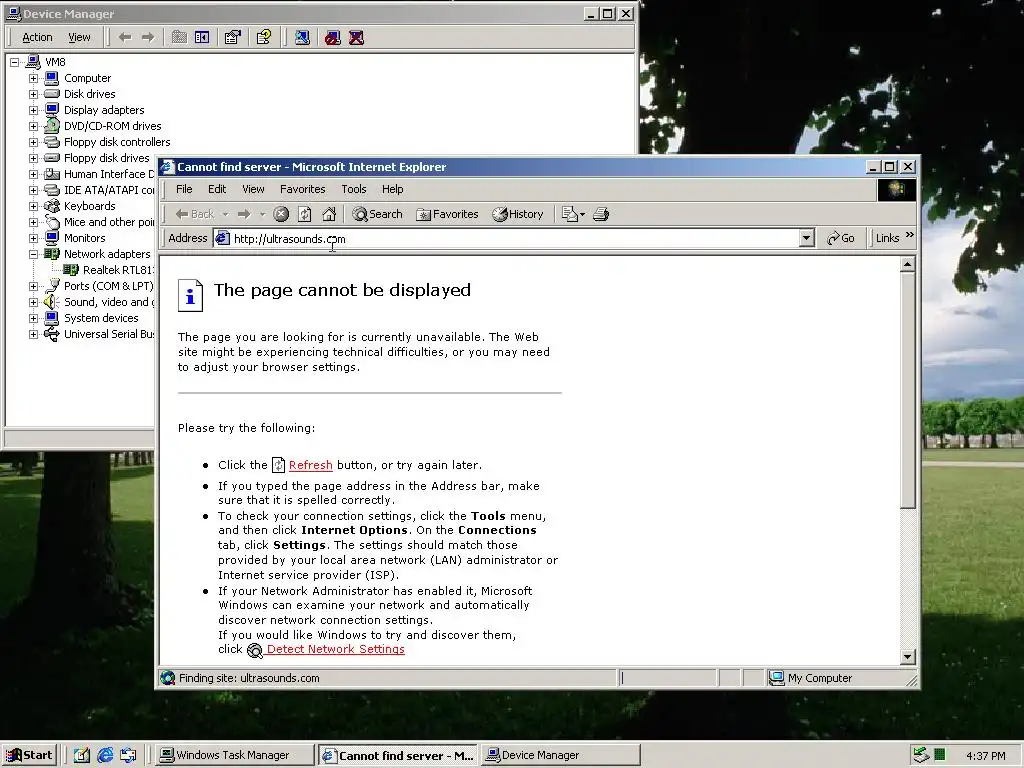Open the Help menu in Internet Explorer
The image size is (1024, 768).
pyautogui.click(x=392, y=189)
